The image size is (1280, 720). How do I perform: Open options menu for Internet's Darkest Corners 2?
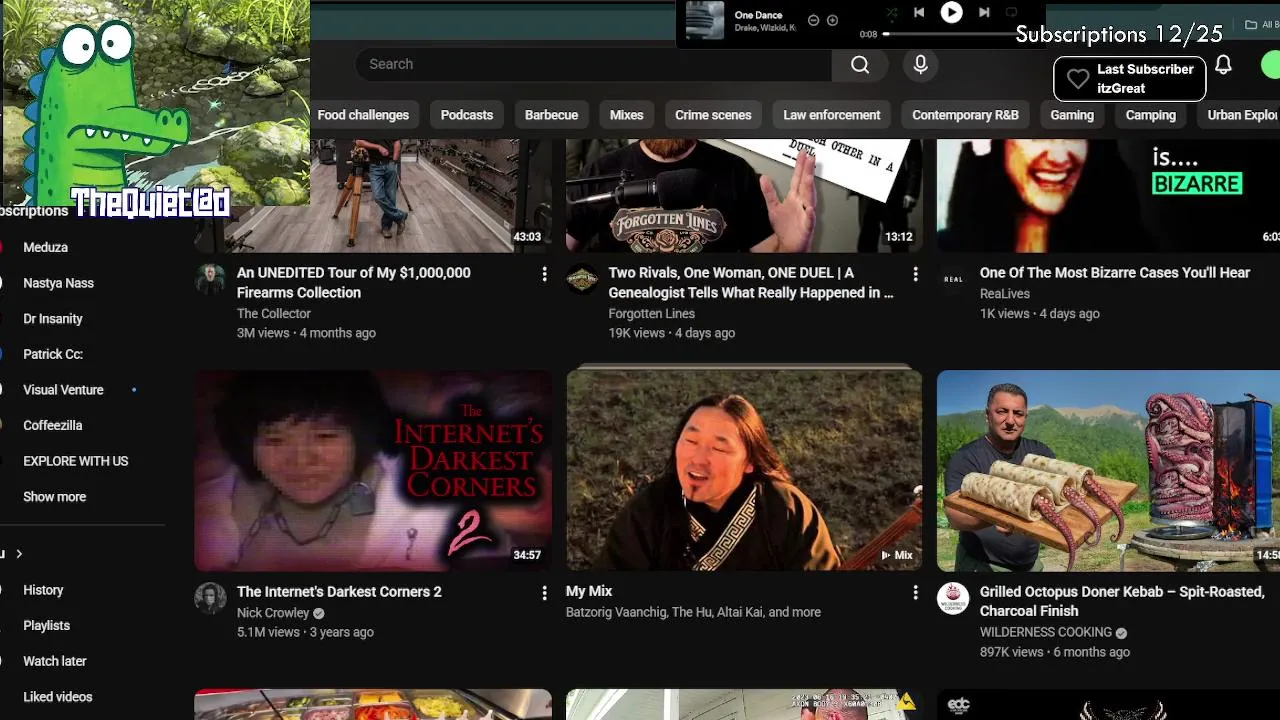544,593
